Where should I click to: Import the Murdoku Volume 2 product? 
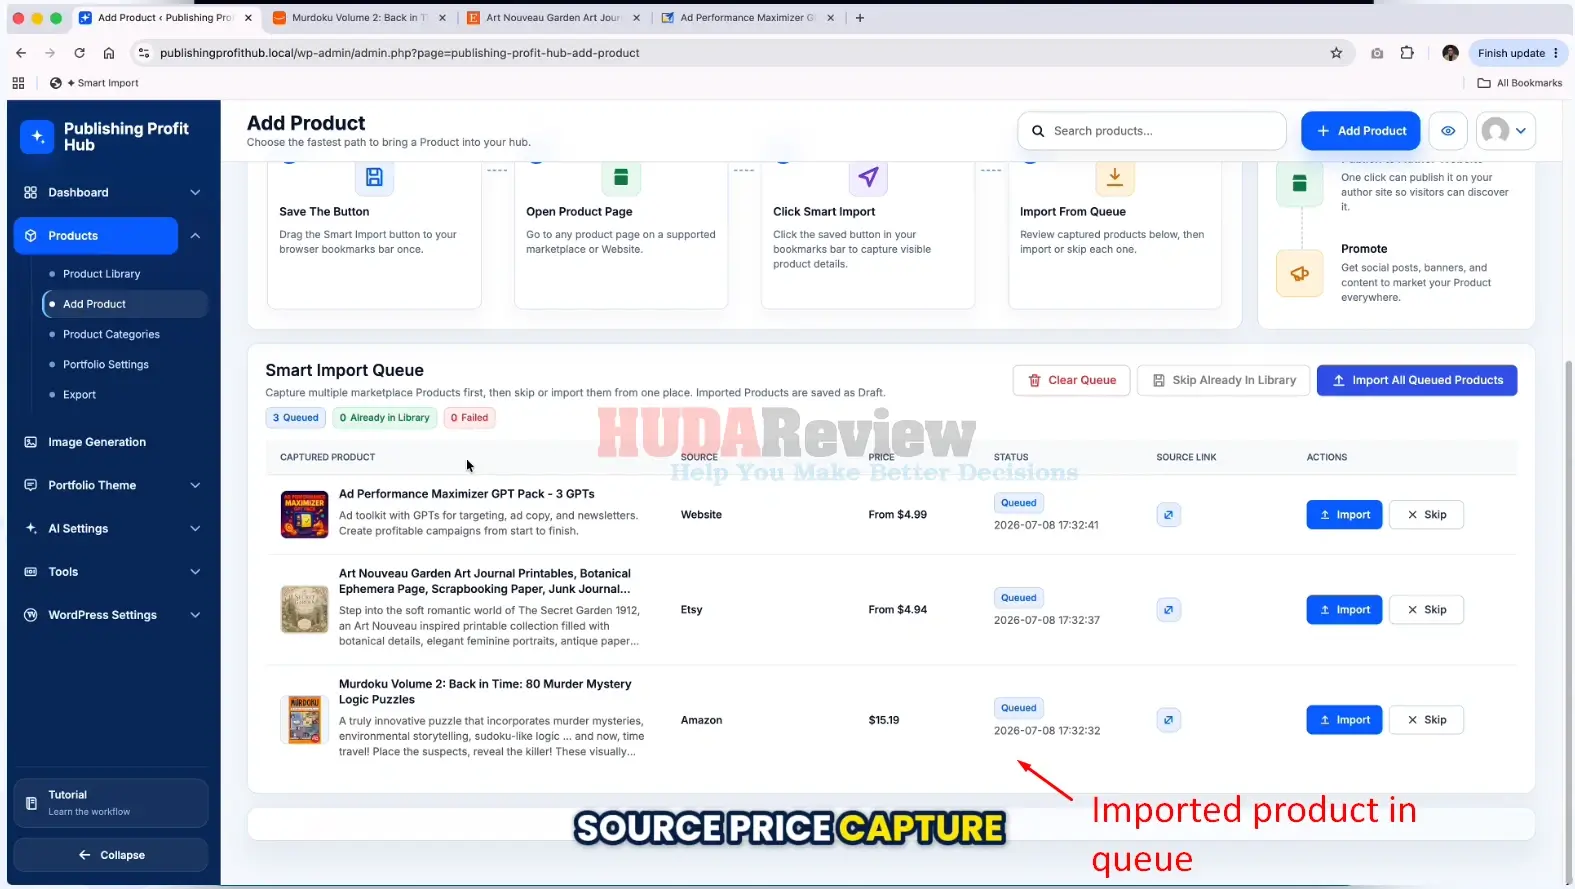[1344, 720]
